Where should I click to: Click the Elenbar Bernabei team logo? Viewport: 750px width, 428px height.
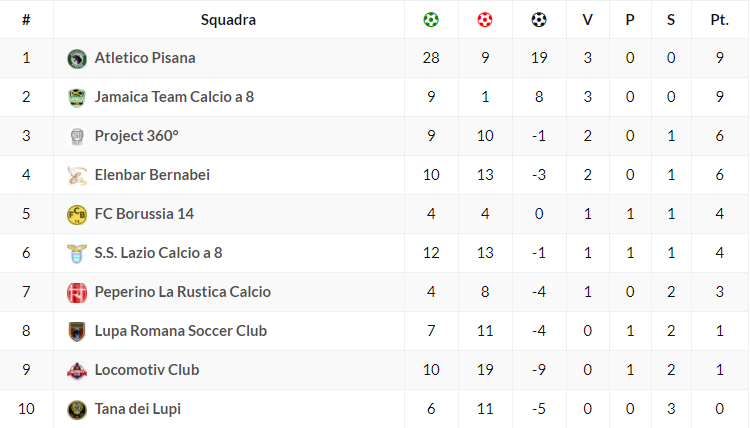77,175
